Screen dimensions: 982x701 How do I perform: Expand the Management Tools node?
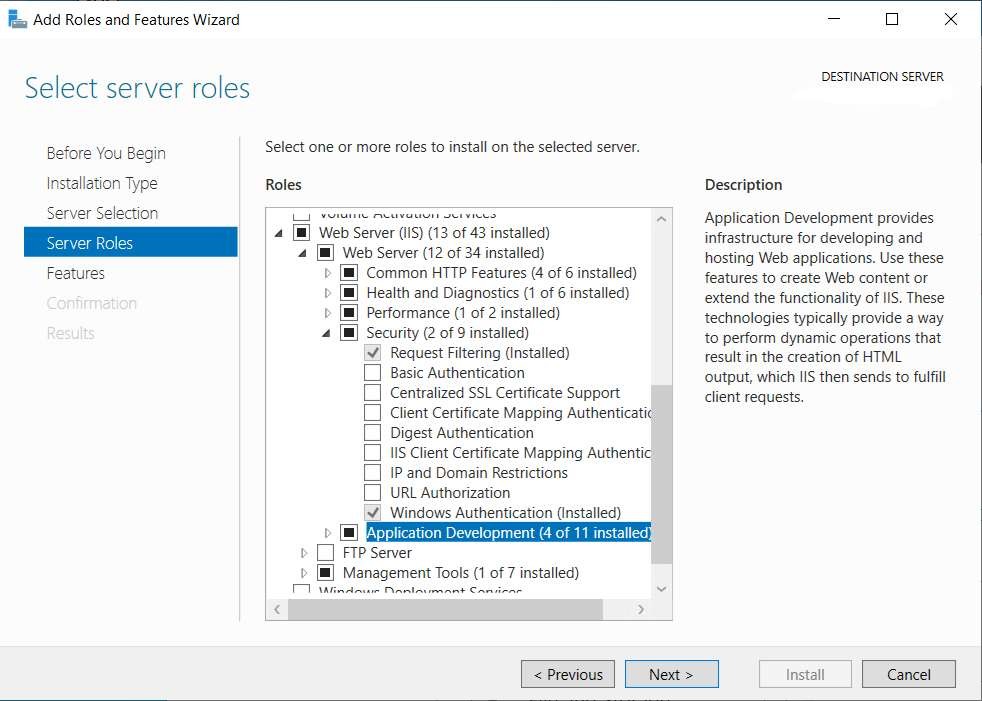click(304, 573)
